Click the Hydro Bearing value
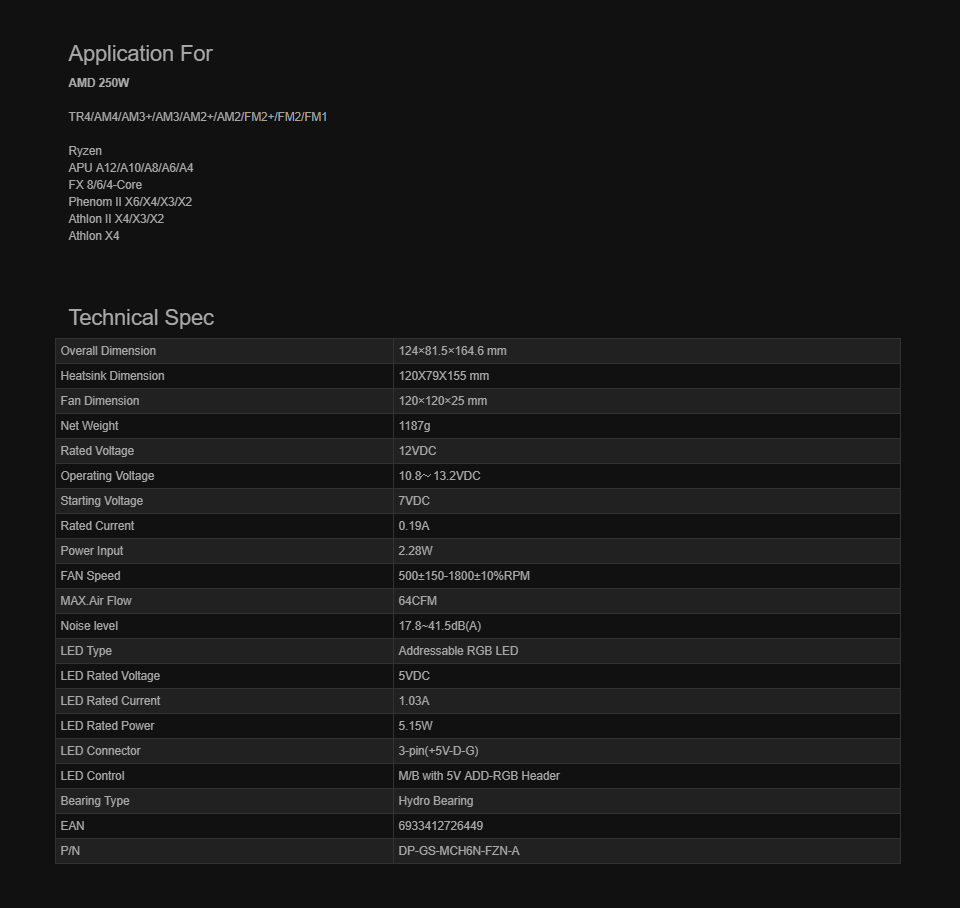960x908 pixels. pyautogui.click(x=436, y=801)
